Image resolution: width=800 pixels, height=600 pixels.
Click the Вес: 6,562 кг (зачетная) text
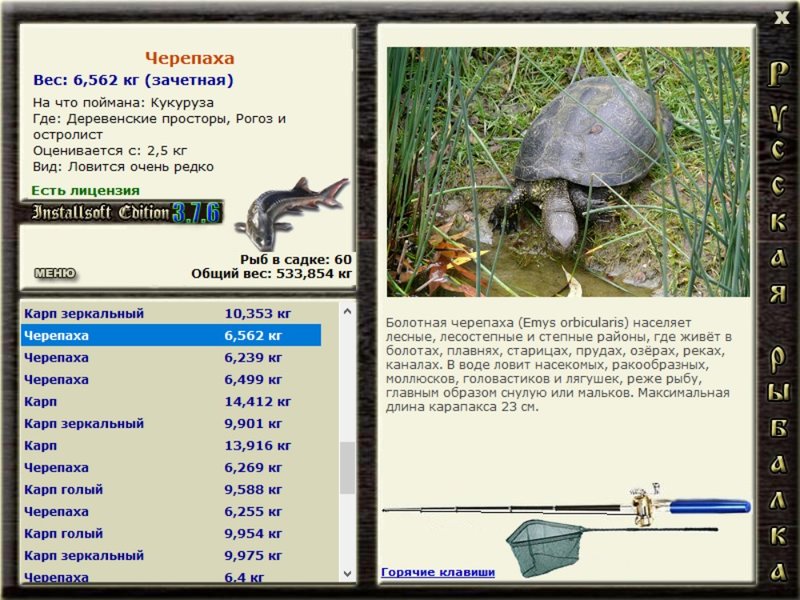133,80
